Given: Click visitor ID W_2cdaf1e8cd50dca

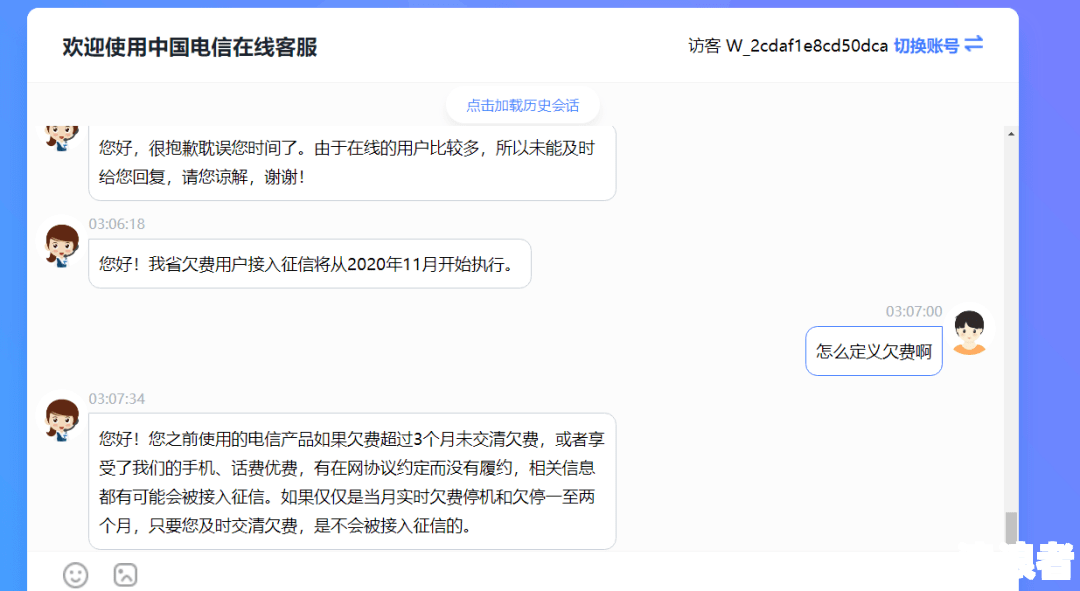Looking at the screenshot, I should click(x=807, y=46).
